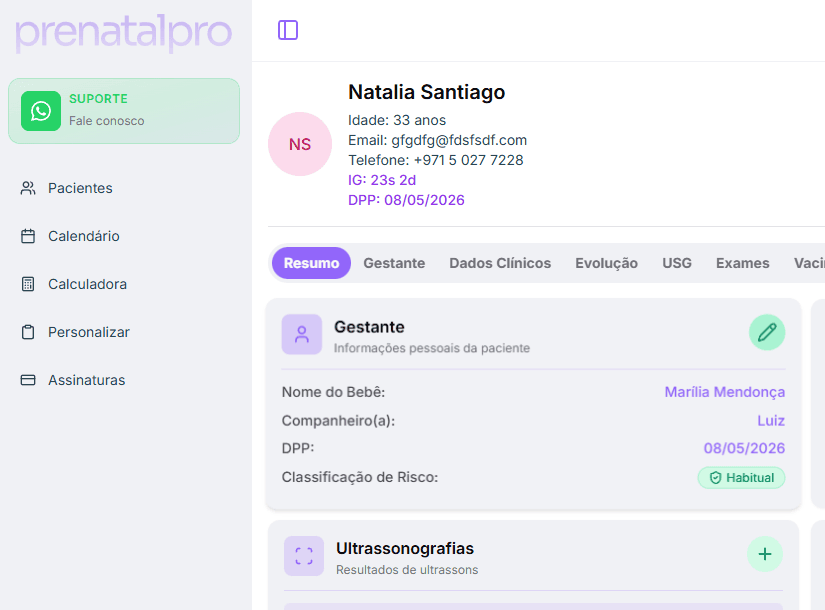Edit the Gestante information with the pencil icon
The height and width of the screenshot is (610, 825).
pos(767,332)
